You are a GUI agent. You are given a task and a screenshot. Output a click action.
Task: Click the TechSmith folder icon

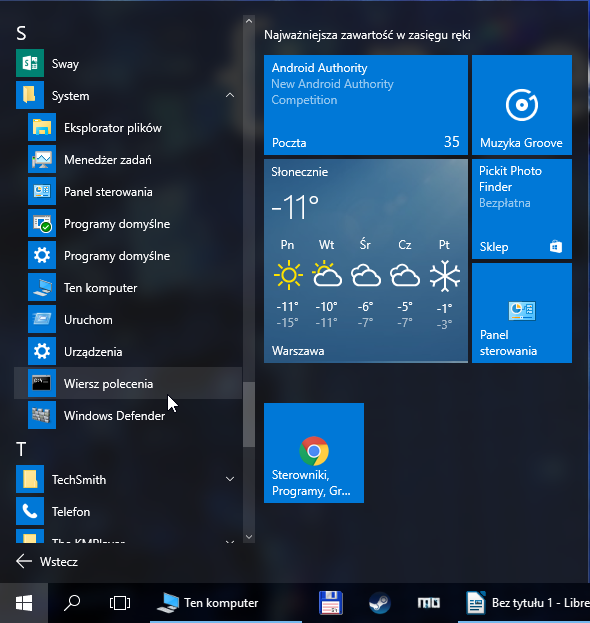pyautogui.click(x=30, y=479)
